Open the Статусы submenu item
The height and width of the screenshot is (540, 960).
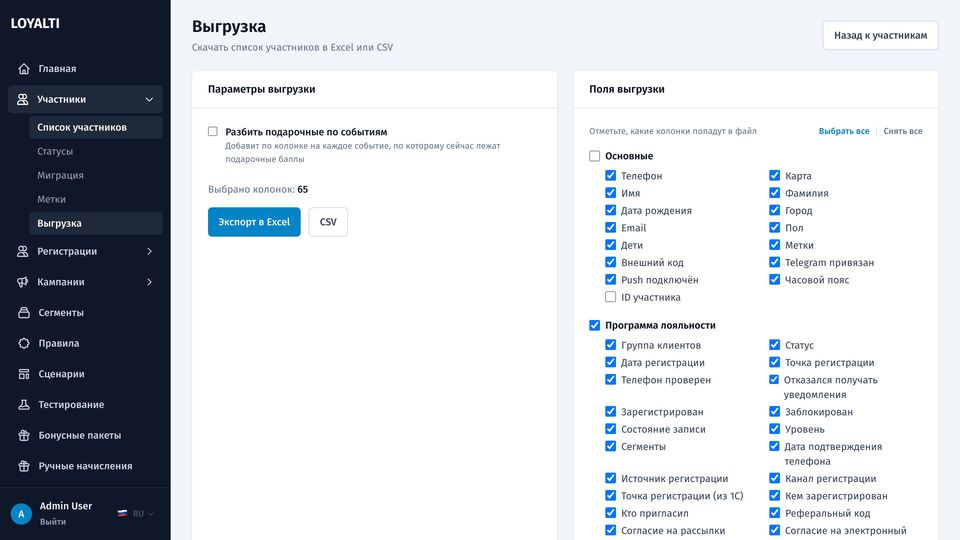point(96,151)
